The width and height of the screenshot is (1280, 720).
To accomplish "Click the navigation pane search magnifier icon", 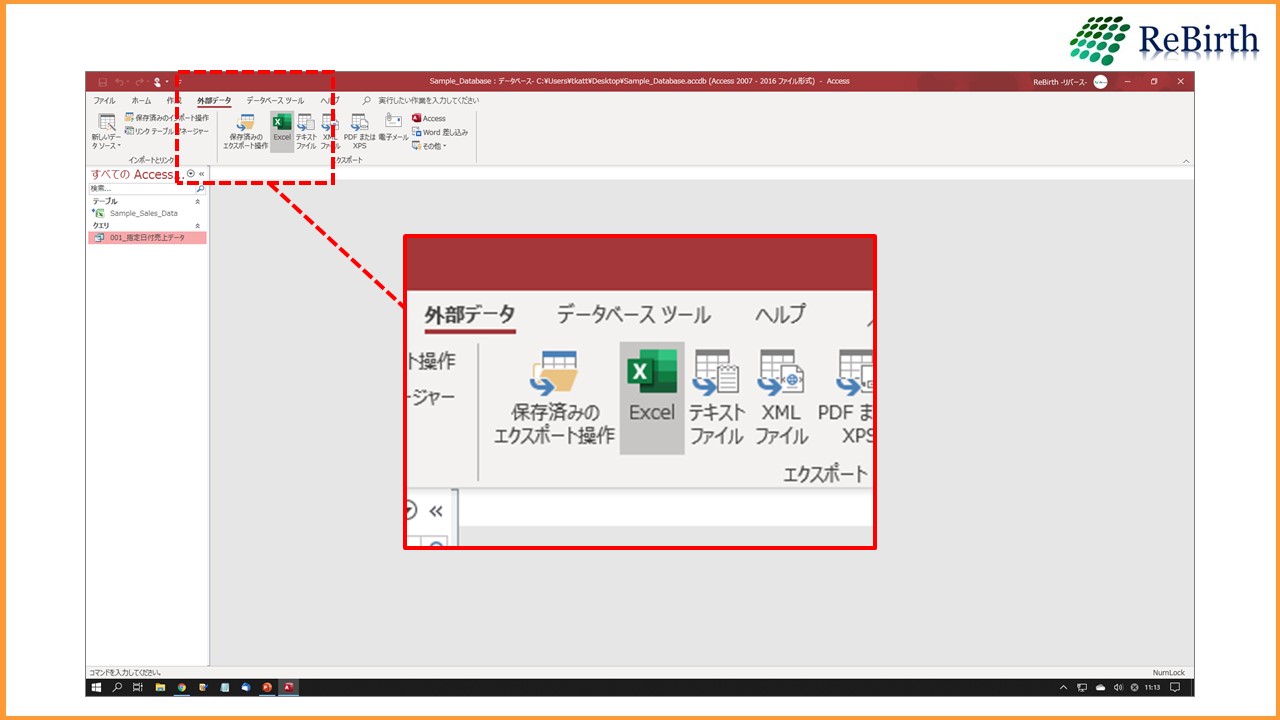I will coord(201,188).
